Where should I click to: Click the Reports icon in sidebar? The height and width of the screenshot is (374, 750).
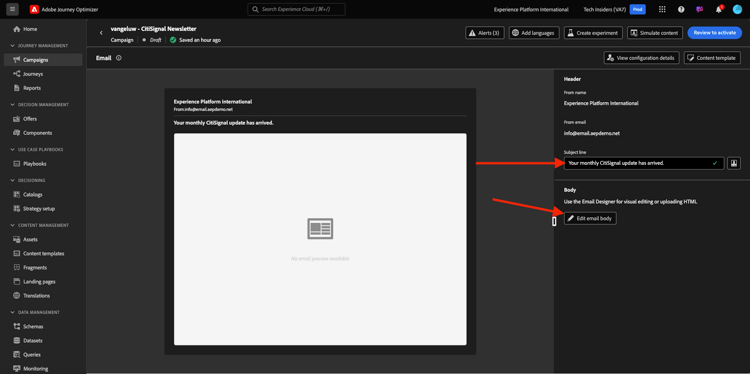pos(17,88)
